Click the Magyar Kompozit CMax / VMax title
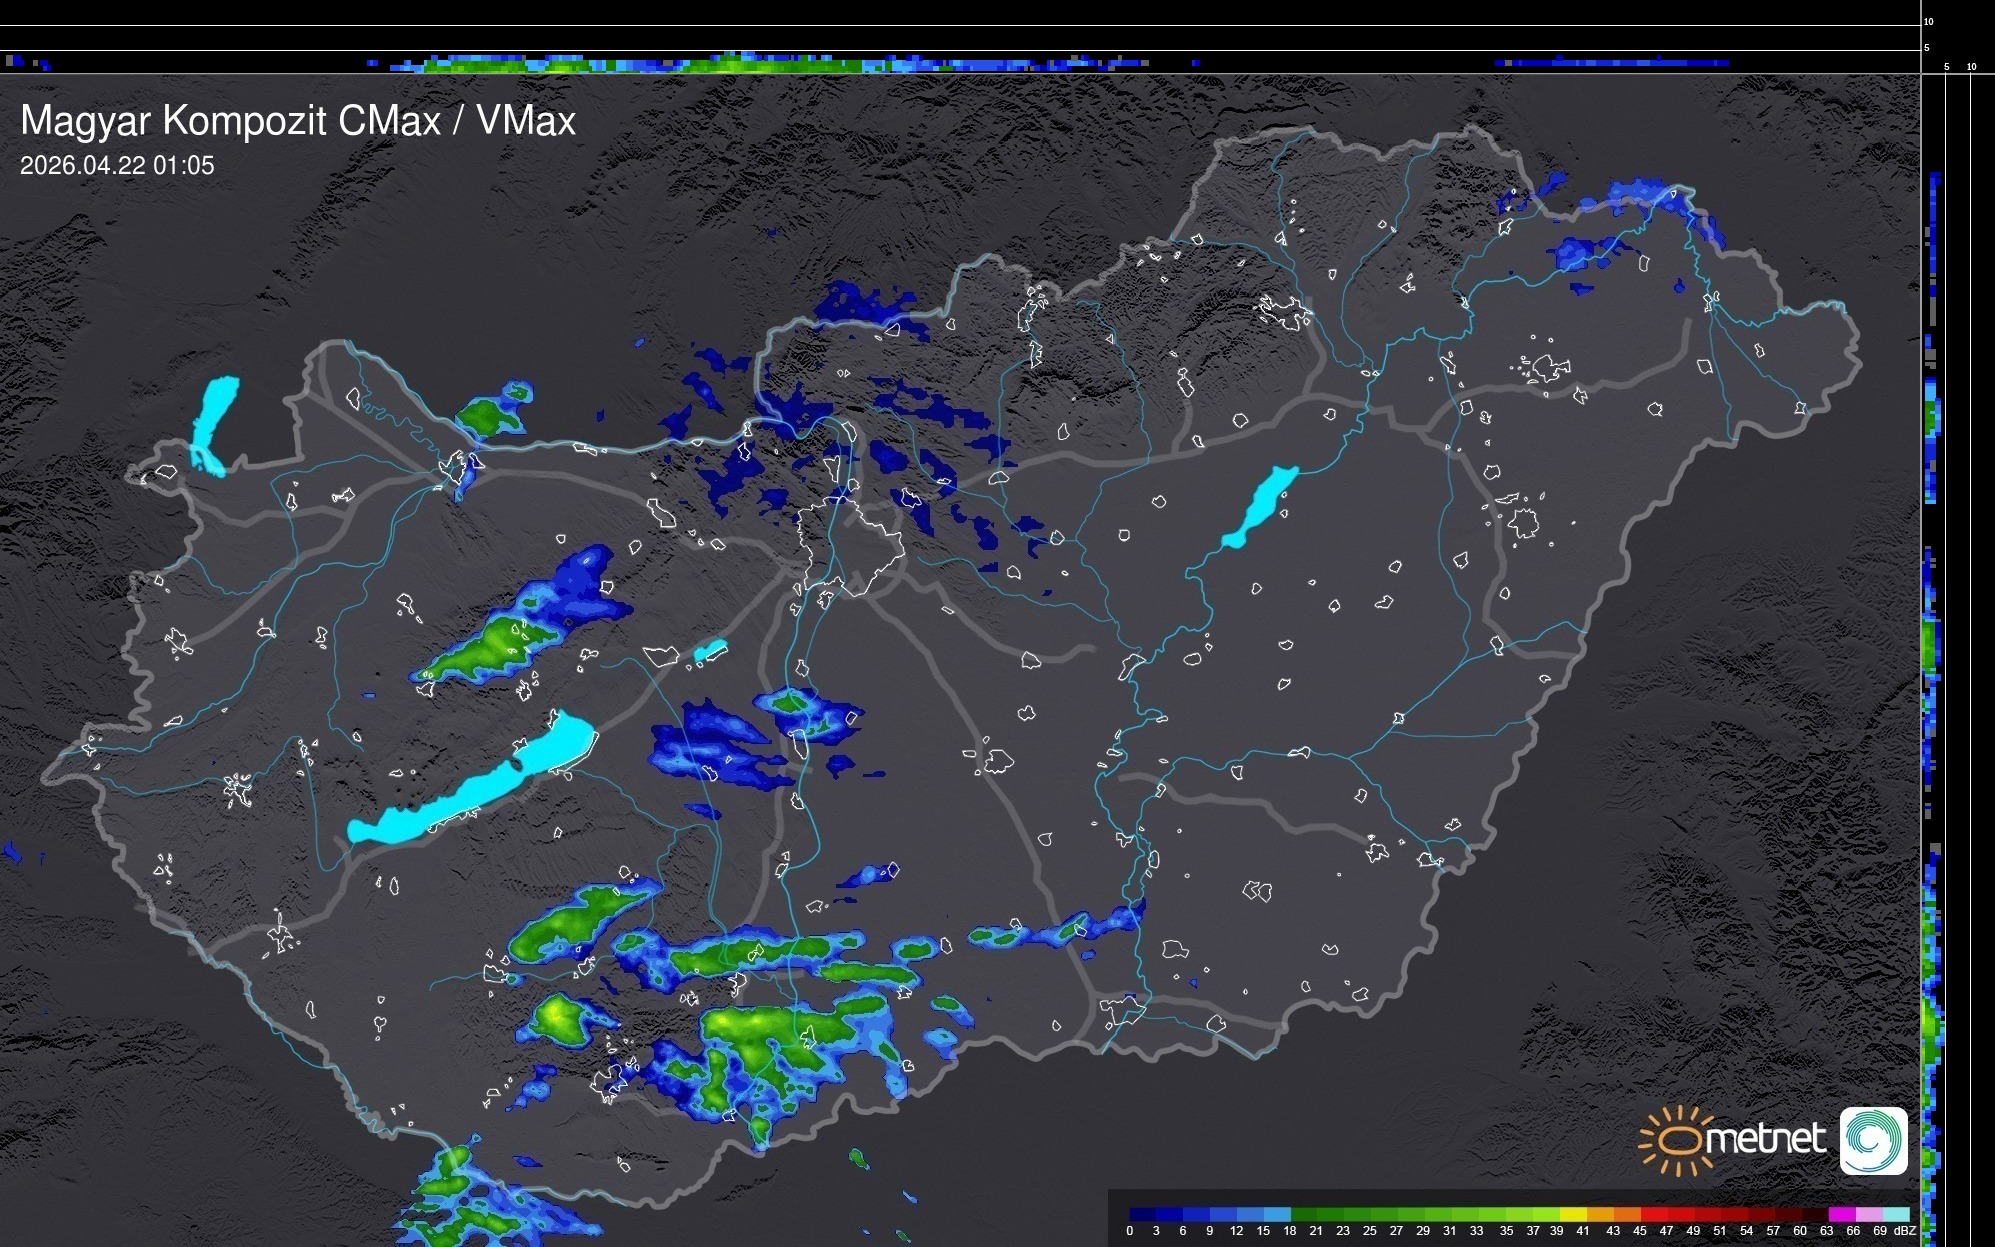Screen dimensions: 1995x1247 click(298, 121)
